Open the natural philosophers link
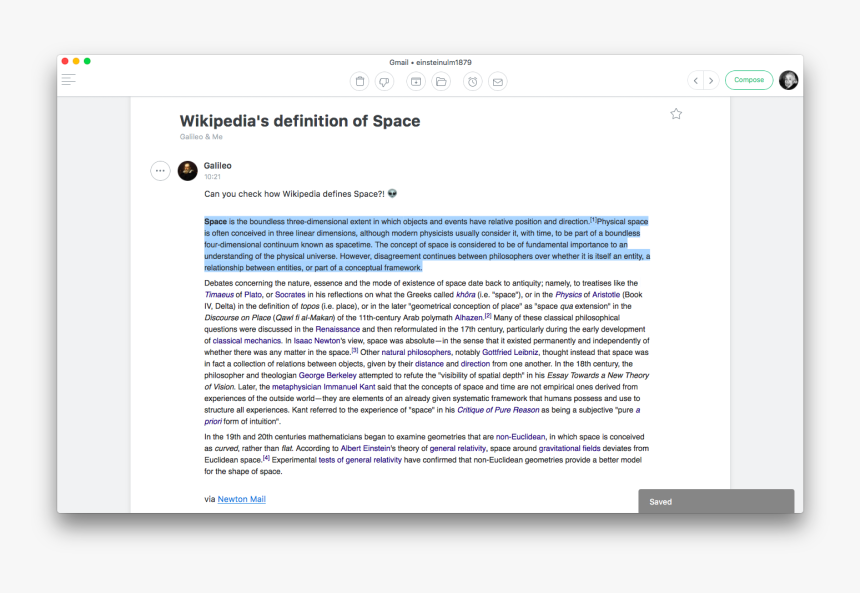The height and width of the screenshot is (593, 860). pos(416,352)
